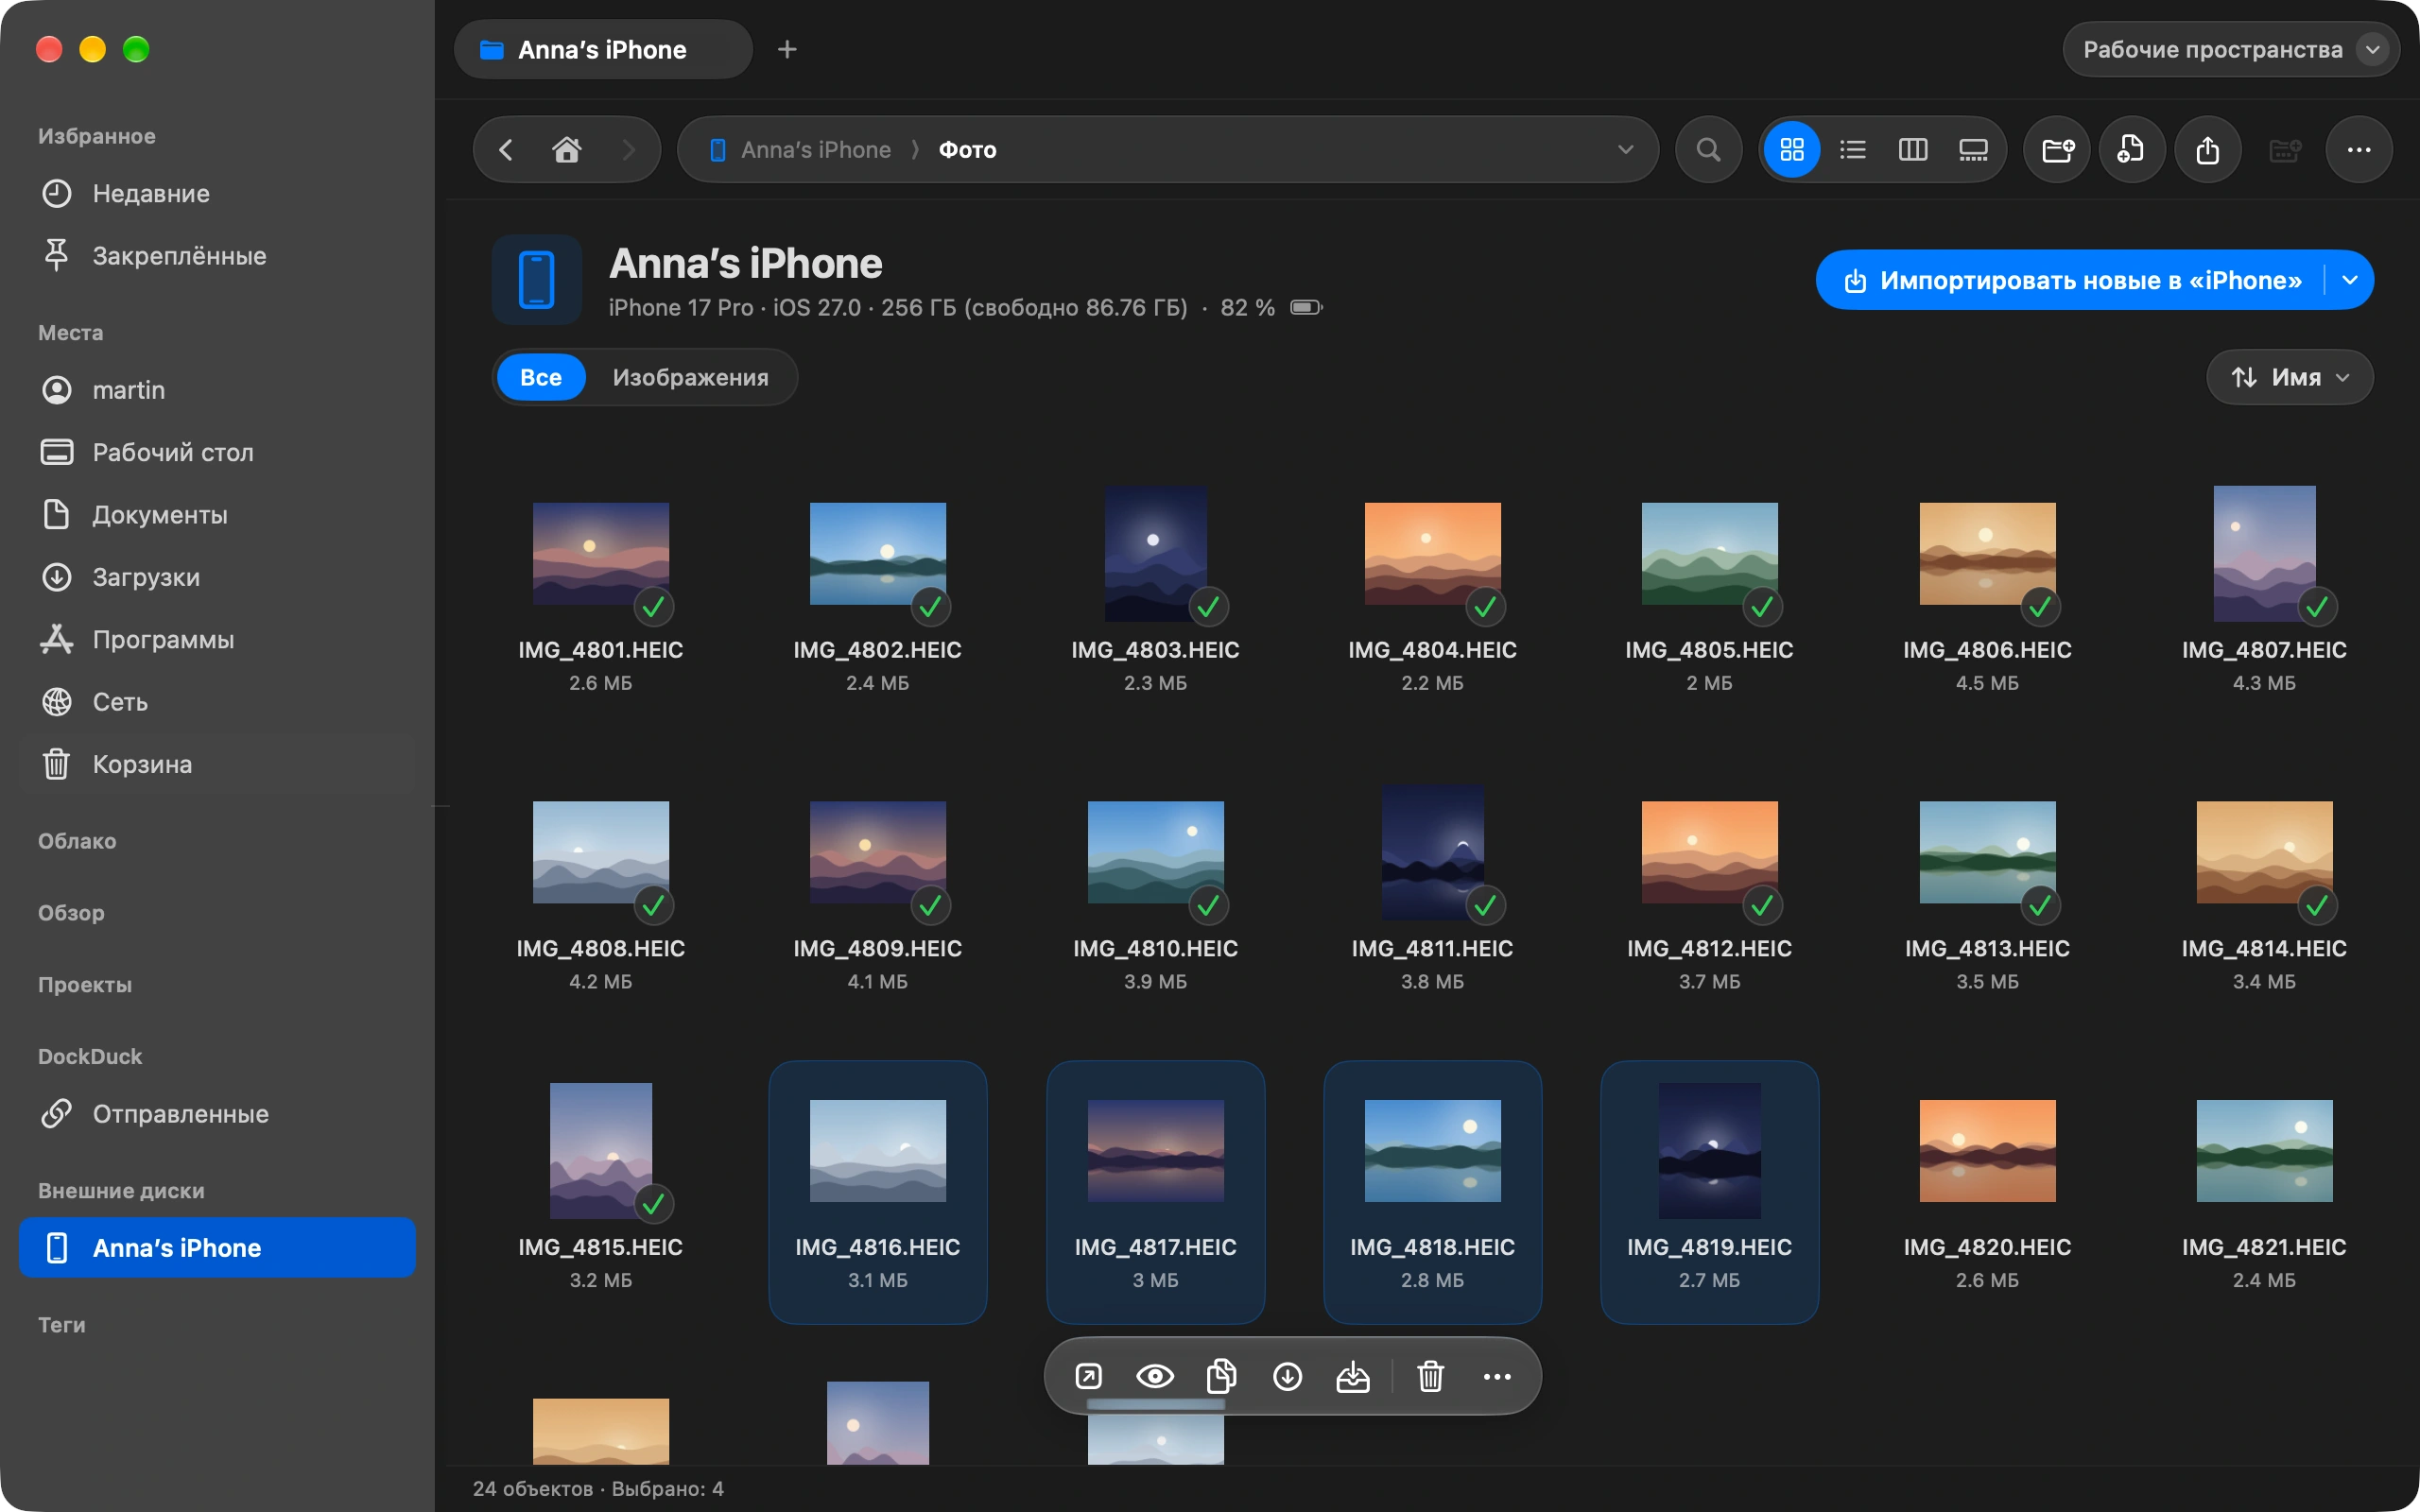
Task: Select the Изображения filter
Action: (x=690, y=377)
